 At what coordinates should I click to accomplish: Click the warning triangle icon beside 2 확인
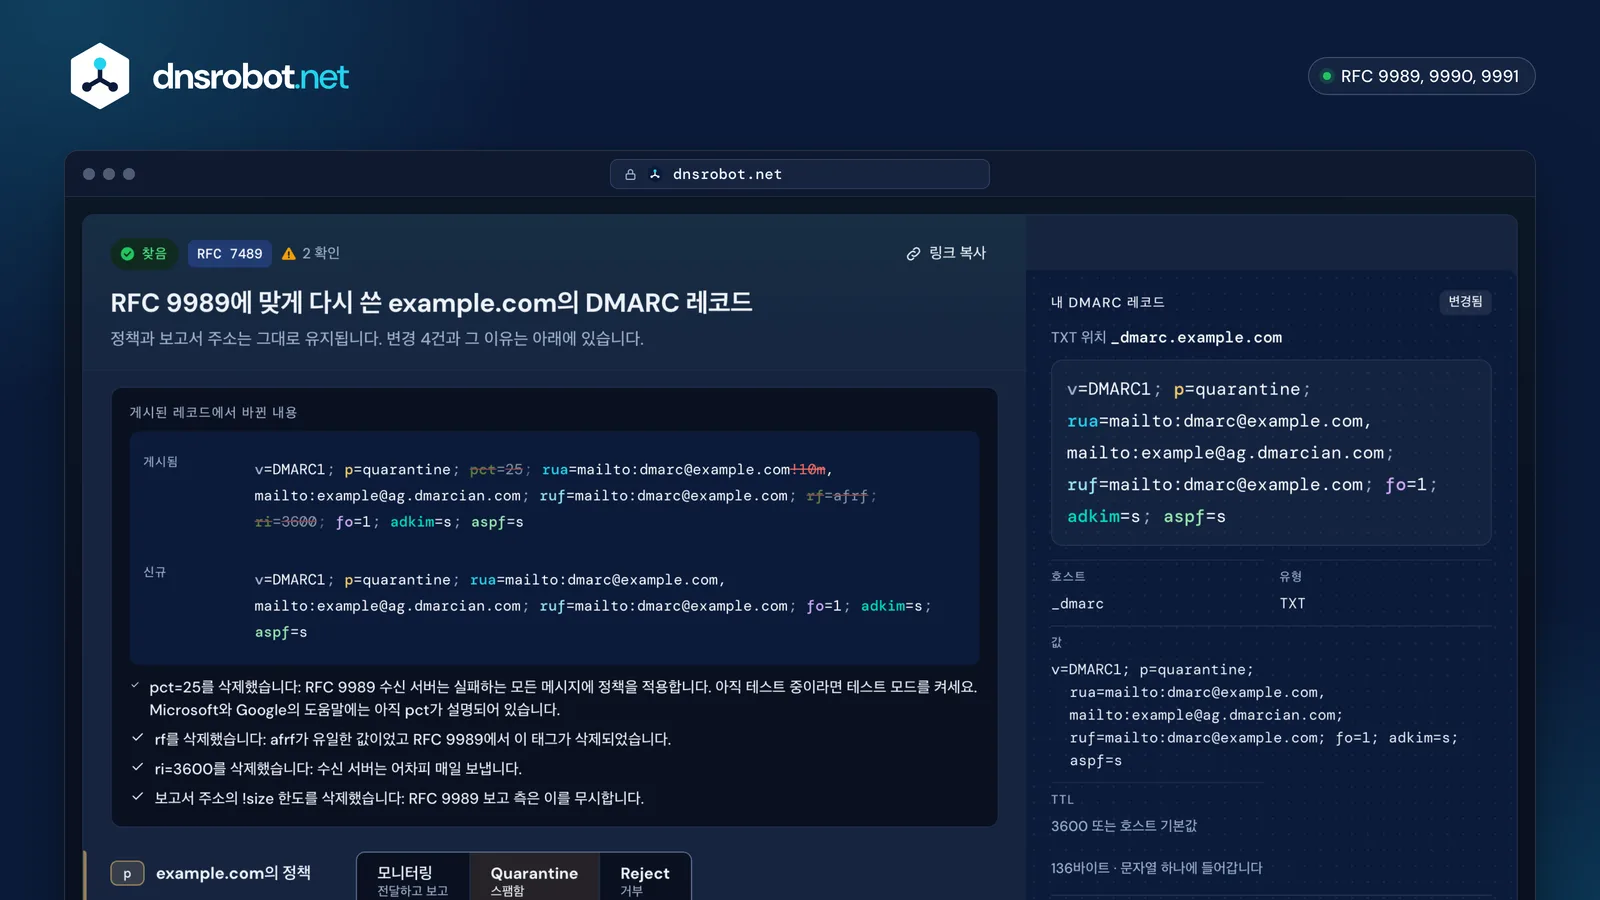tap(289, 254)
